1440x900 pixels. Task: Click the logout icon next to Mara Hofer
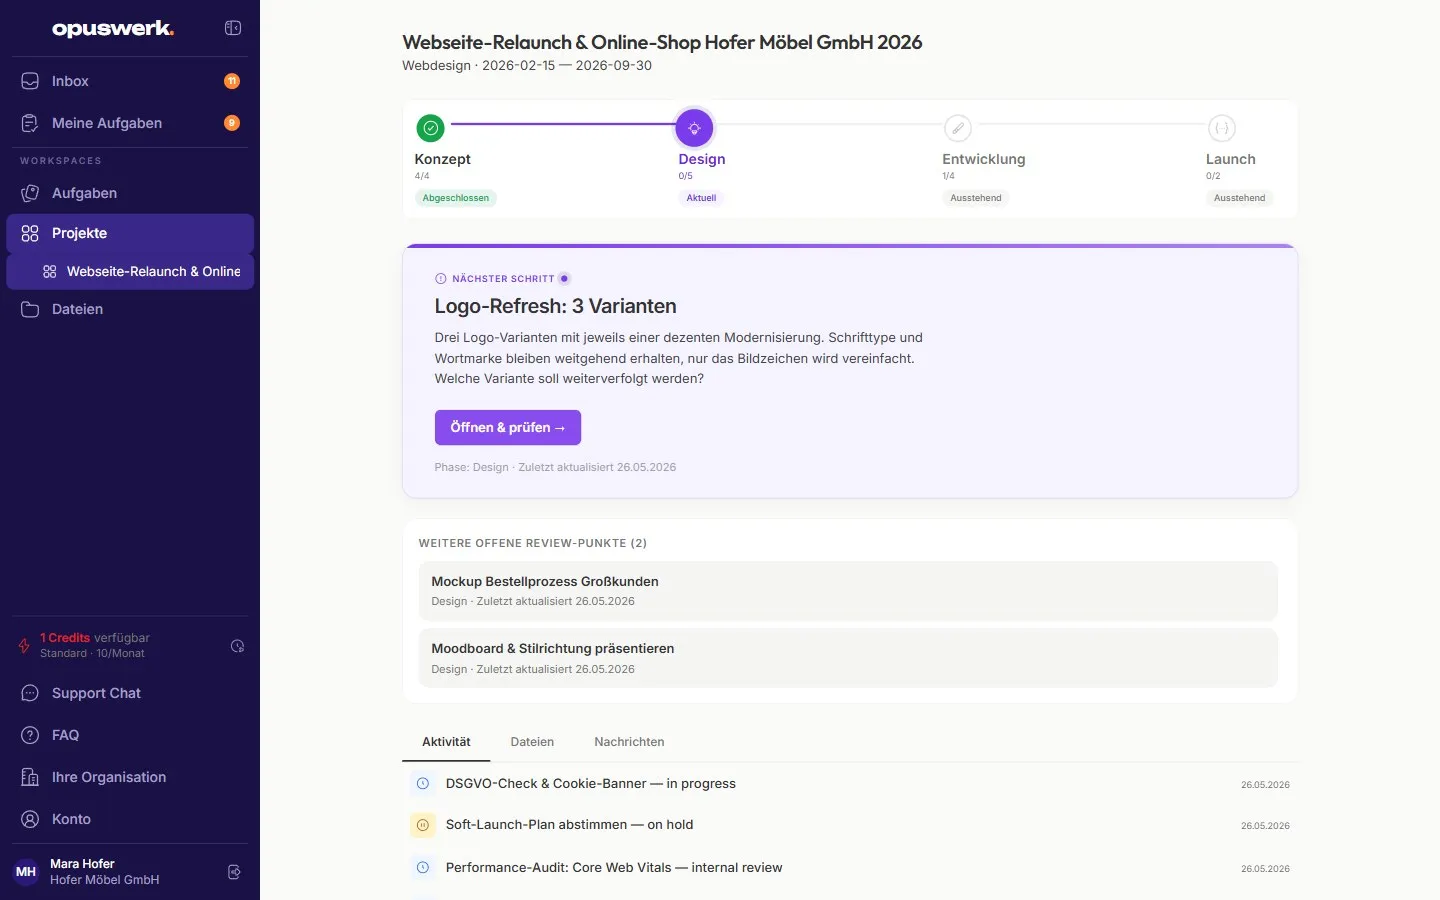234,872
